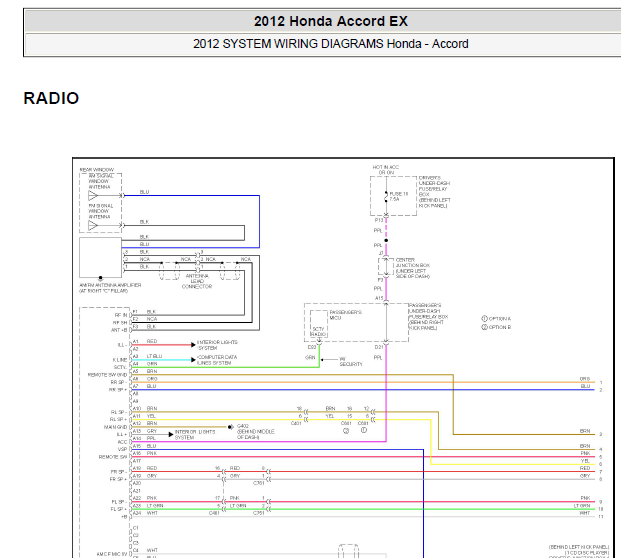Click the "MAIN GND" terminal label
The image size is (621, 558).
(x=116, y=427)
